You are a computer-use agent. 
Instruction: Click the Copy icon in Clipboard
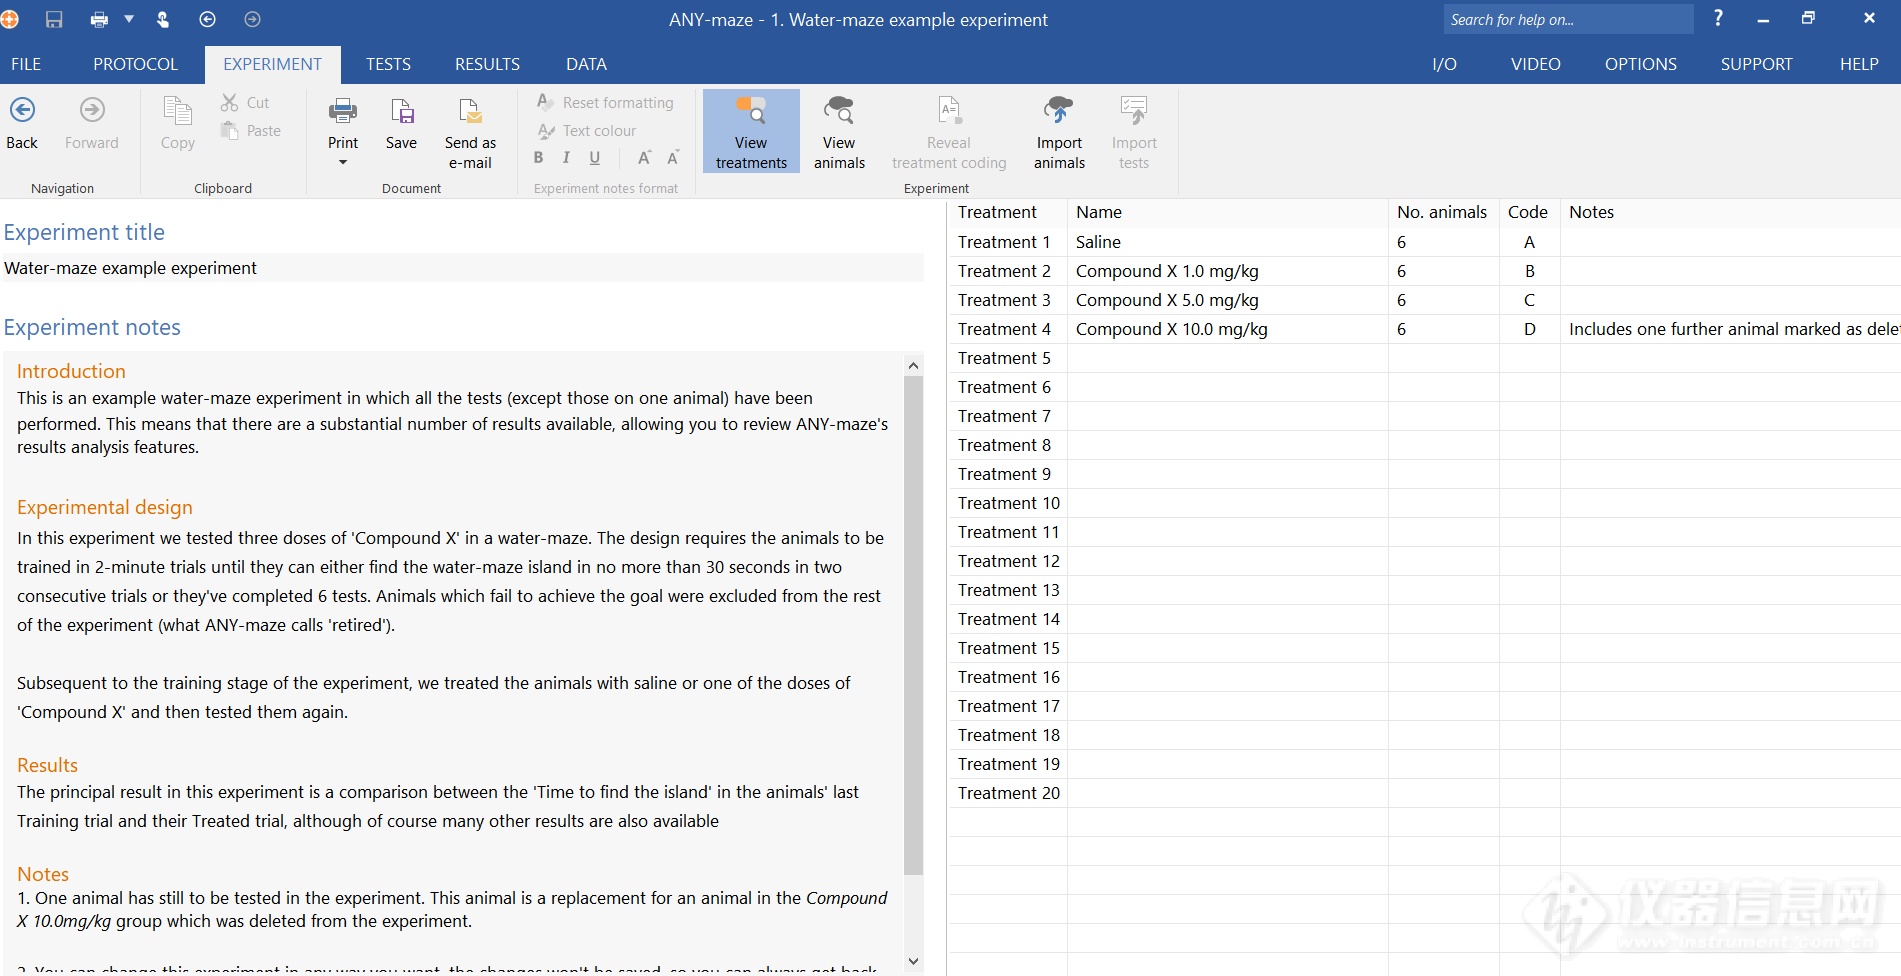178,111
